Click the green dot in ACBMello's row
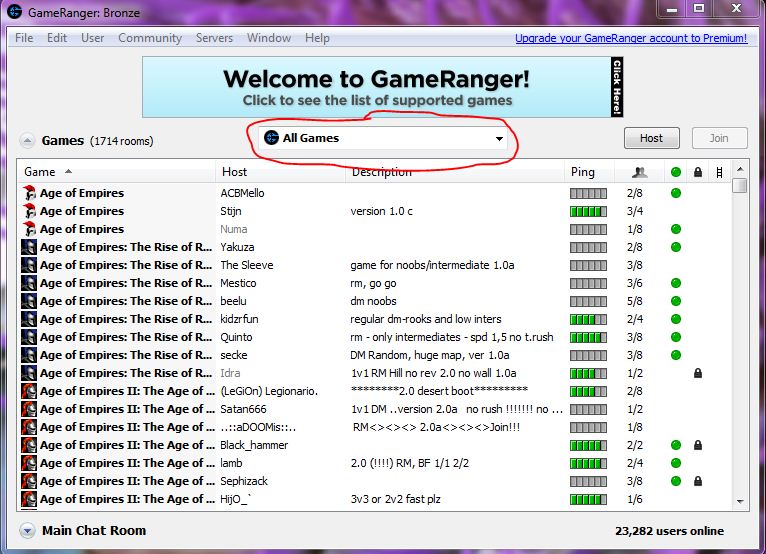The image size is (766, 554). click(x=676, y=193)
